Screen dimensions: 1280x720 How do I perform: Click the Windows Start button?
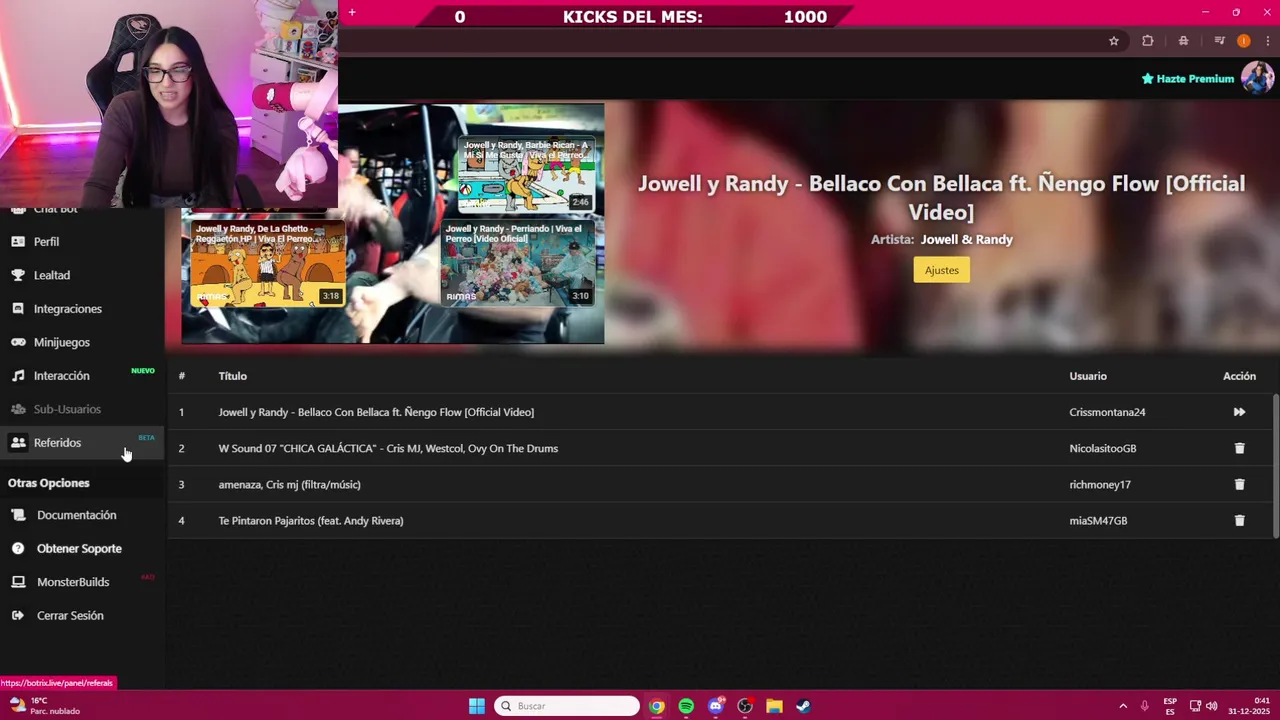477,706
